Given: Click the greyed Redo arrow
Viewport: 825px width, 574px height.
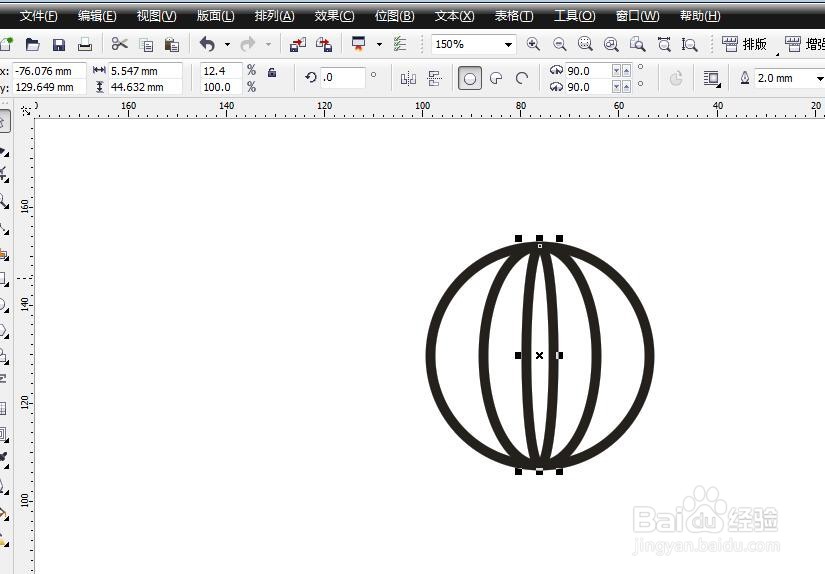Looking at the screenshot, I should [248, 44].
